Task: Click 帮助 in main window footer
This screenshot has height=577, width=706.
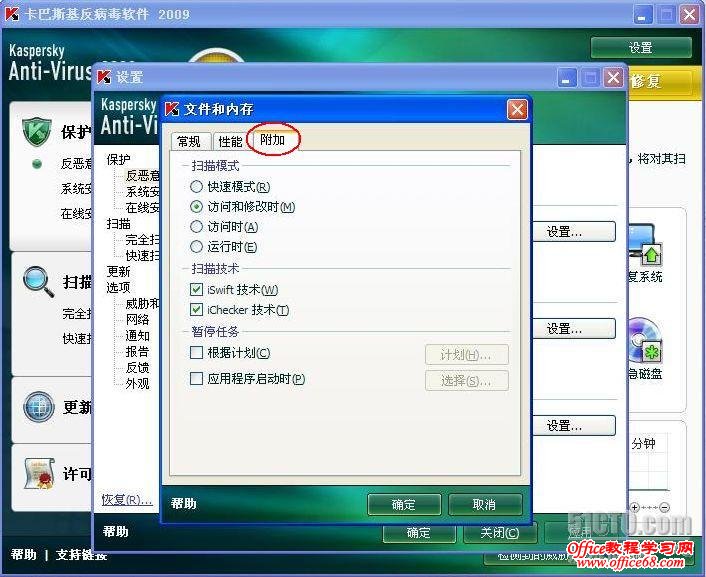Action: (23, 554)
